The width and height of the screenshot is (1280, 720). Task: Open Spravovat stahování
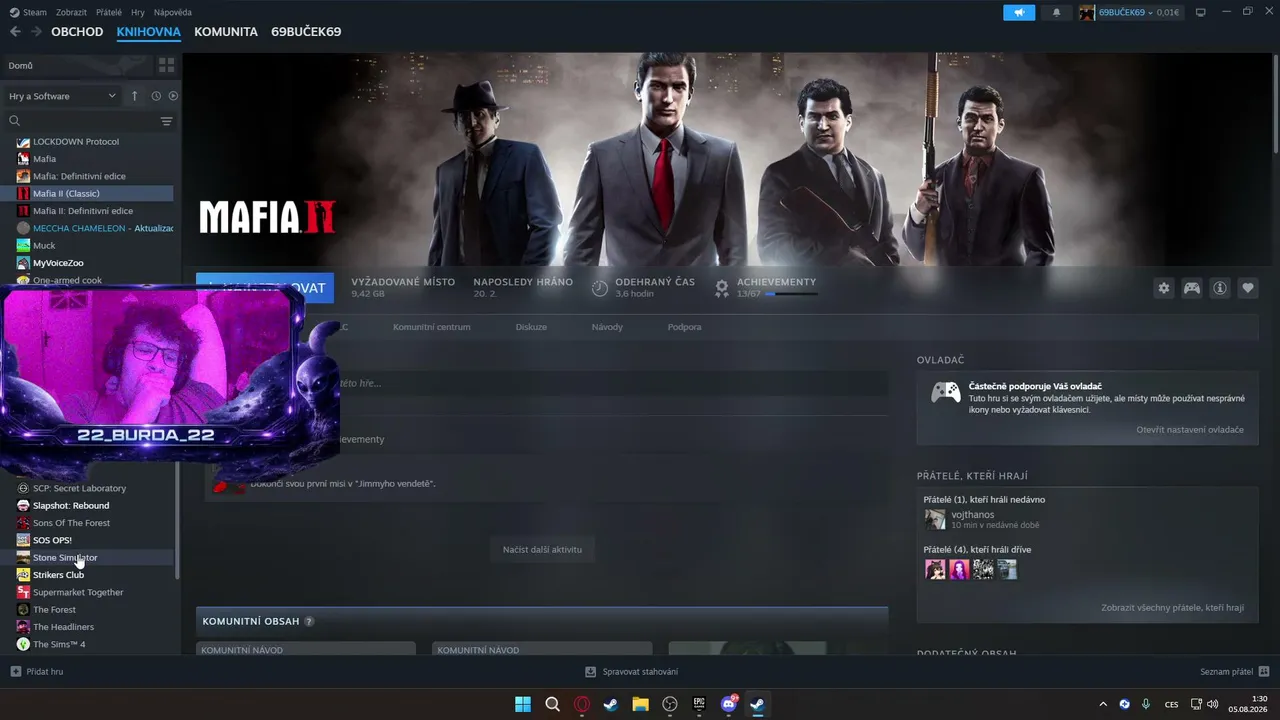tap(632, 672)
